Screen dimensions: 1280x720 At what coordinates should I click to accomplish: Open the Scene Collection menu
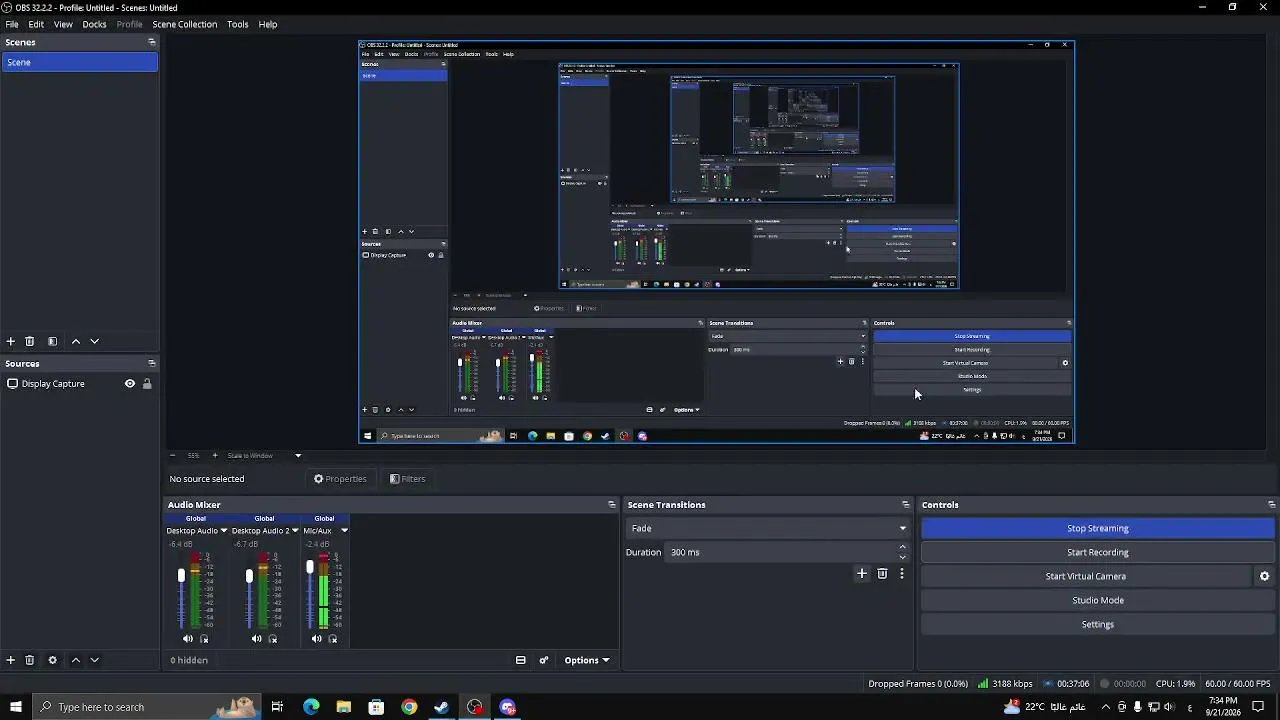coord(184,24)
